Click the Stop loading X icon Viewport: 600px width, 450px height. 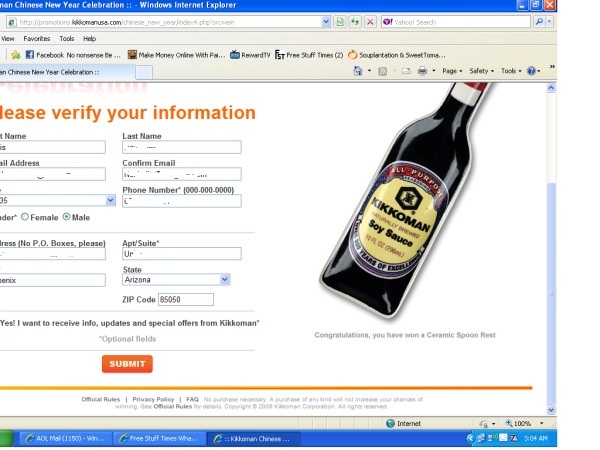[x=371, y=21]
